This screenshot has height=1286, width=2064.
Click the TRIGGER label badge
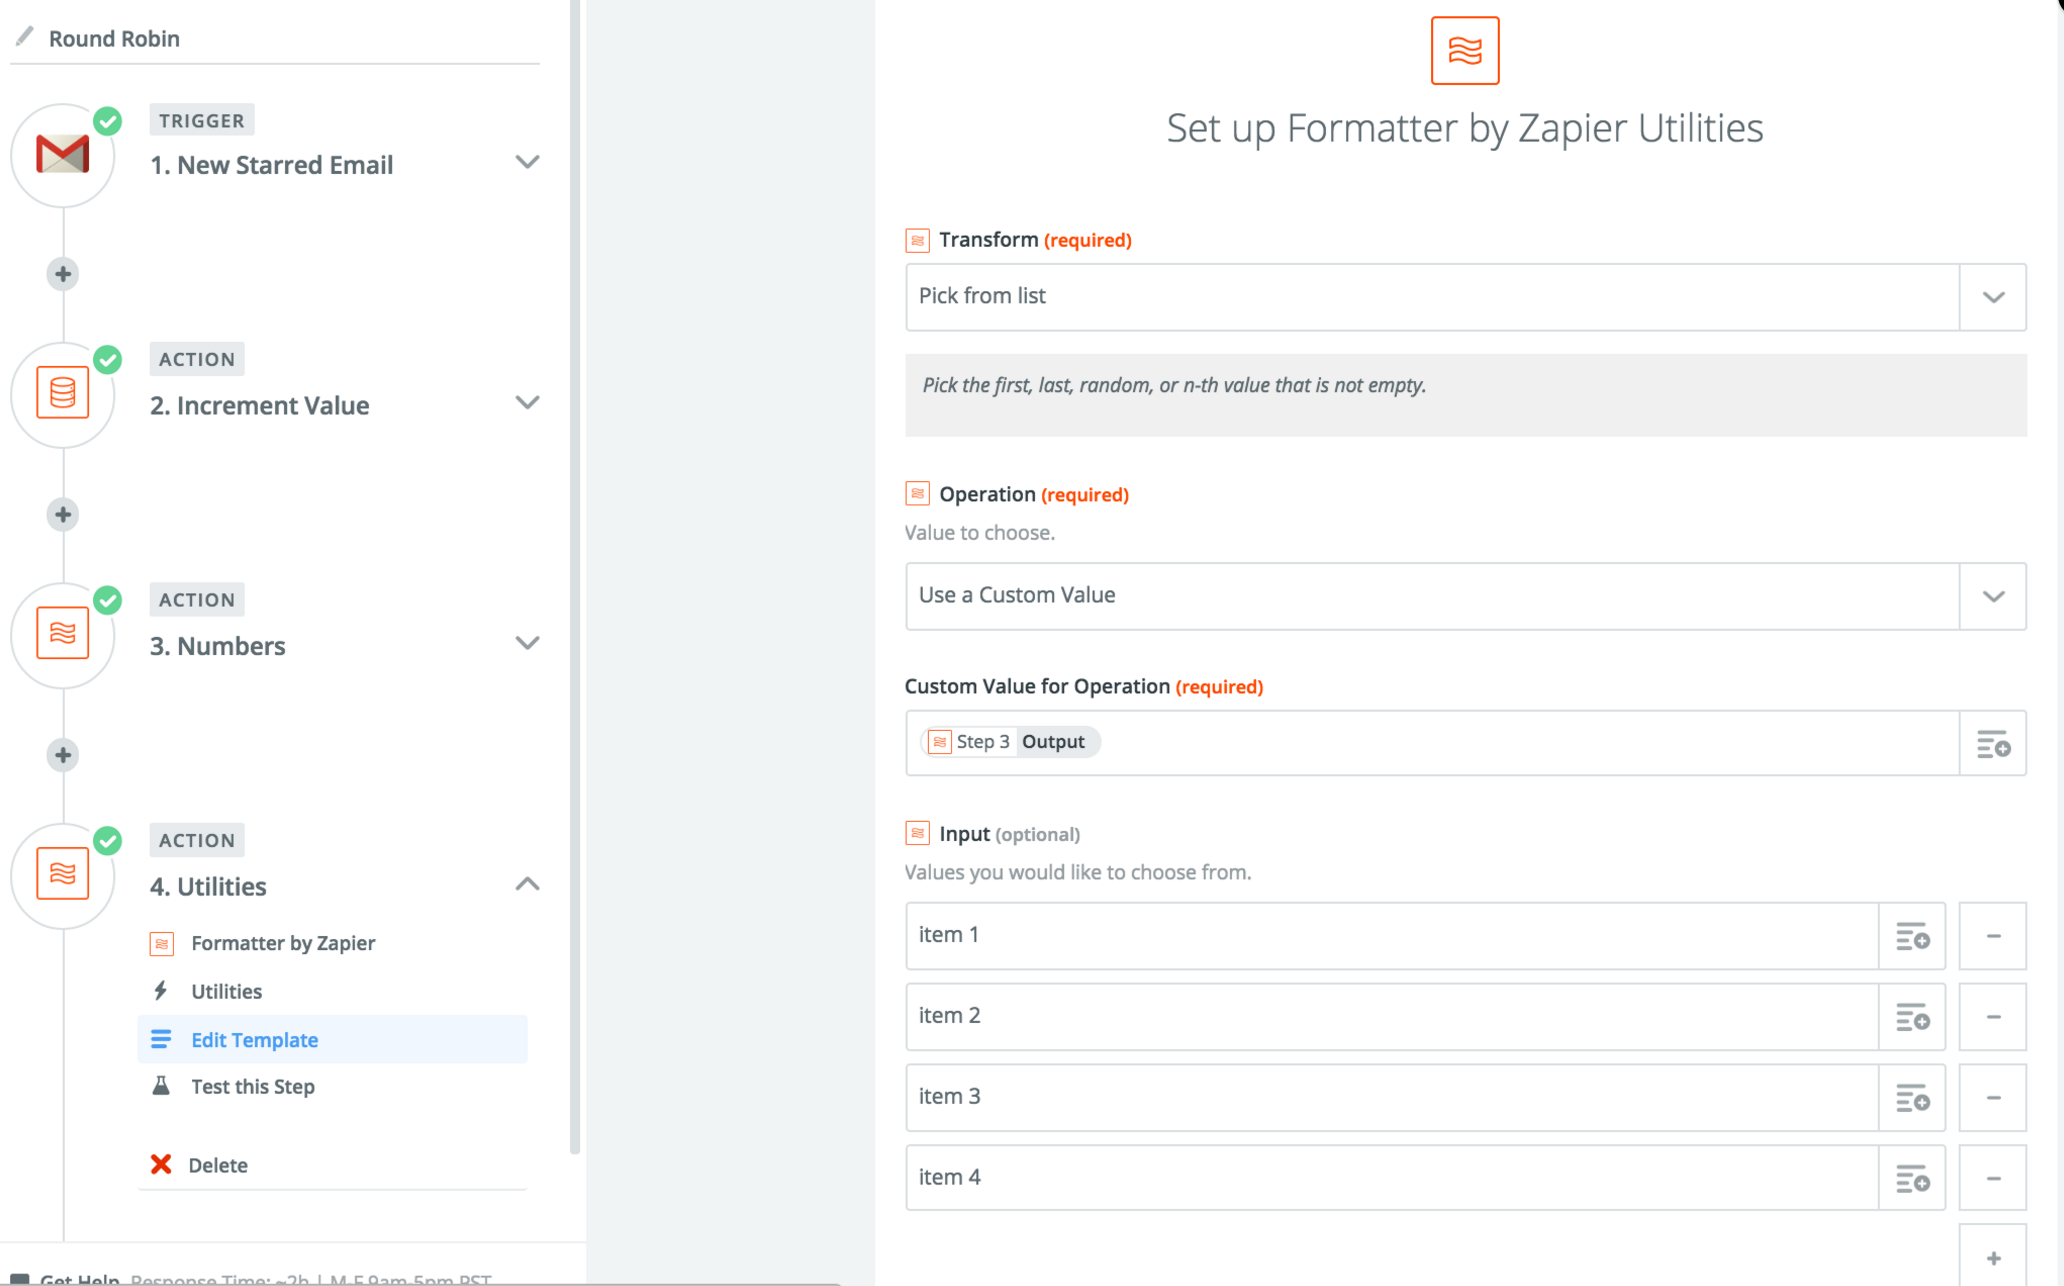pos(201,120)
